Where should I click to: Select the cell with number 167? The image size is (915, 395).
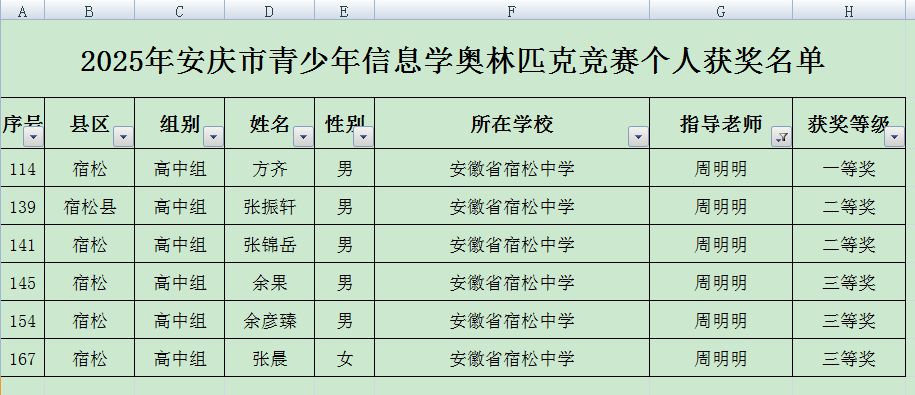(22, 358)
